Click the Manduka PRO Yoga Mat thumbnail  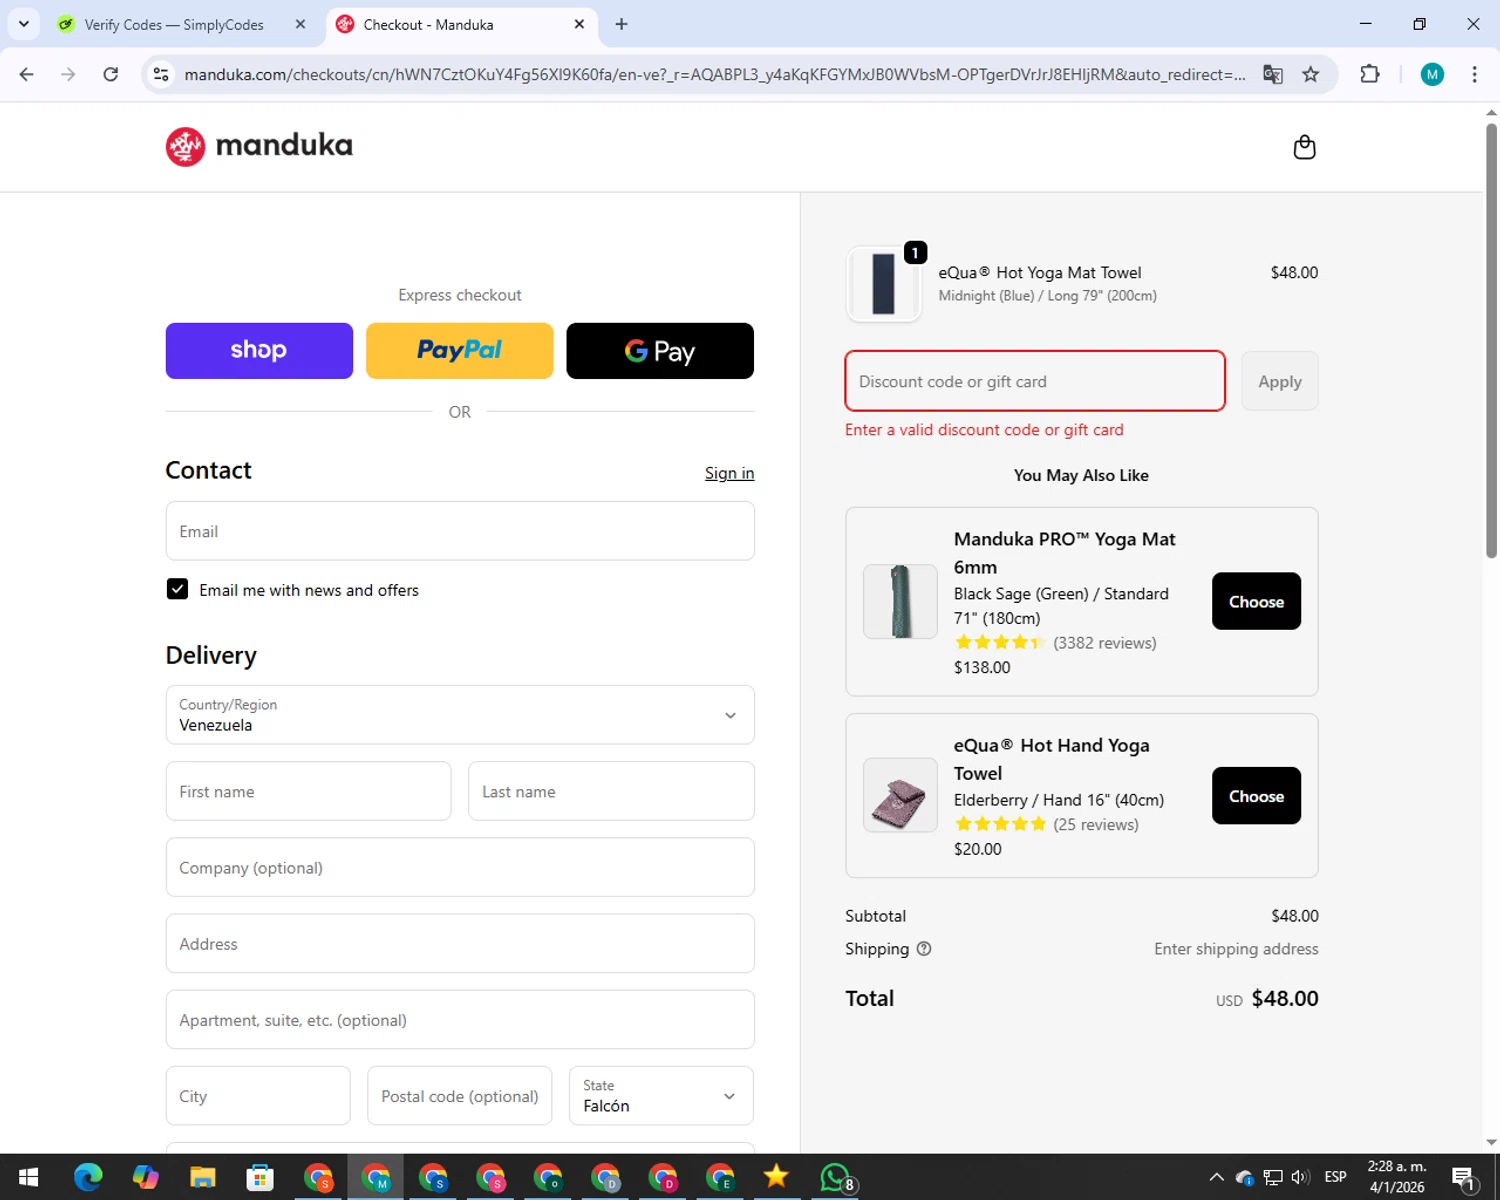click(x=900, y=601)
